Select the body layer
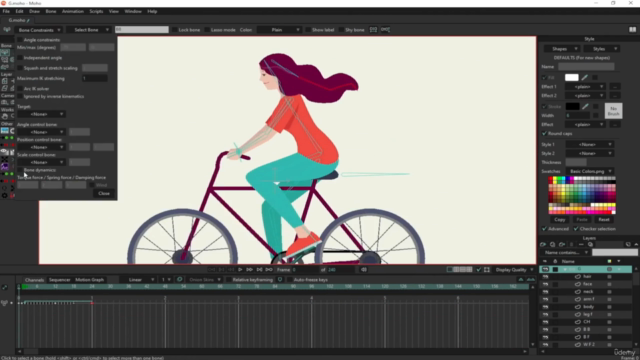 pyautogui.click(x=589, y=307)
